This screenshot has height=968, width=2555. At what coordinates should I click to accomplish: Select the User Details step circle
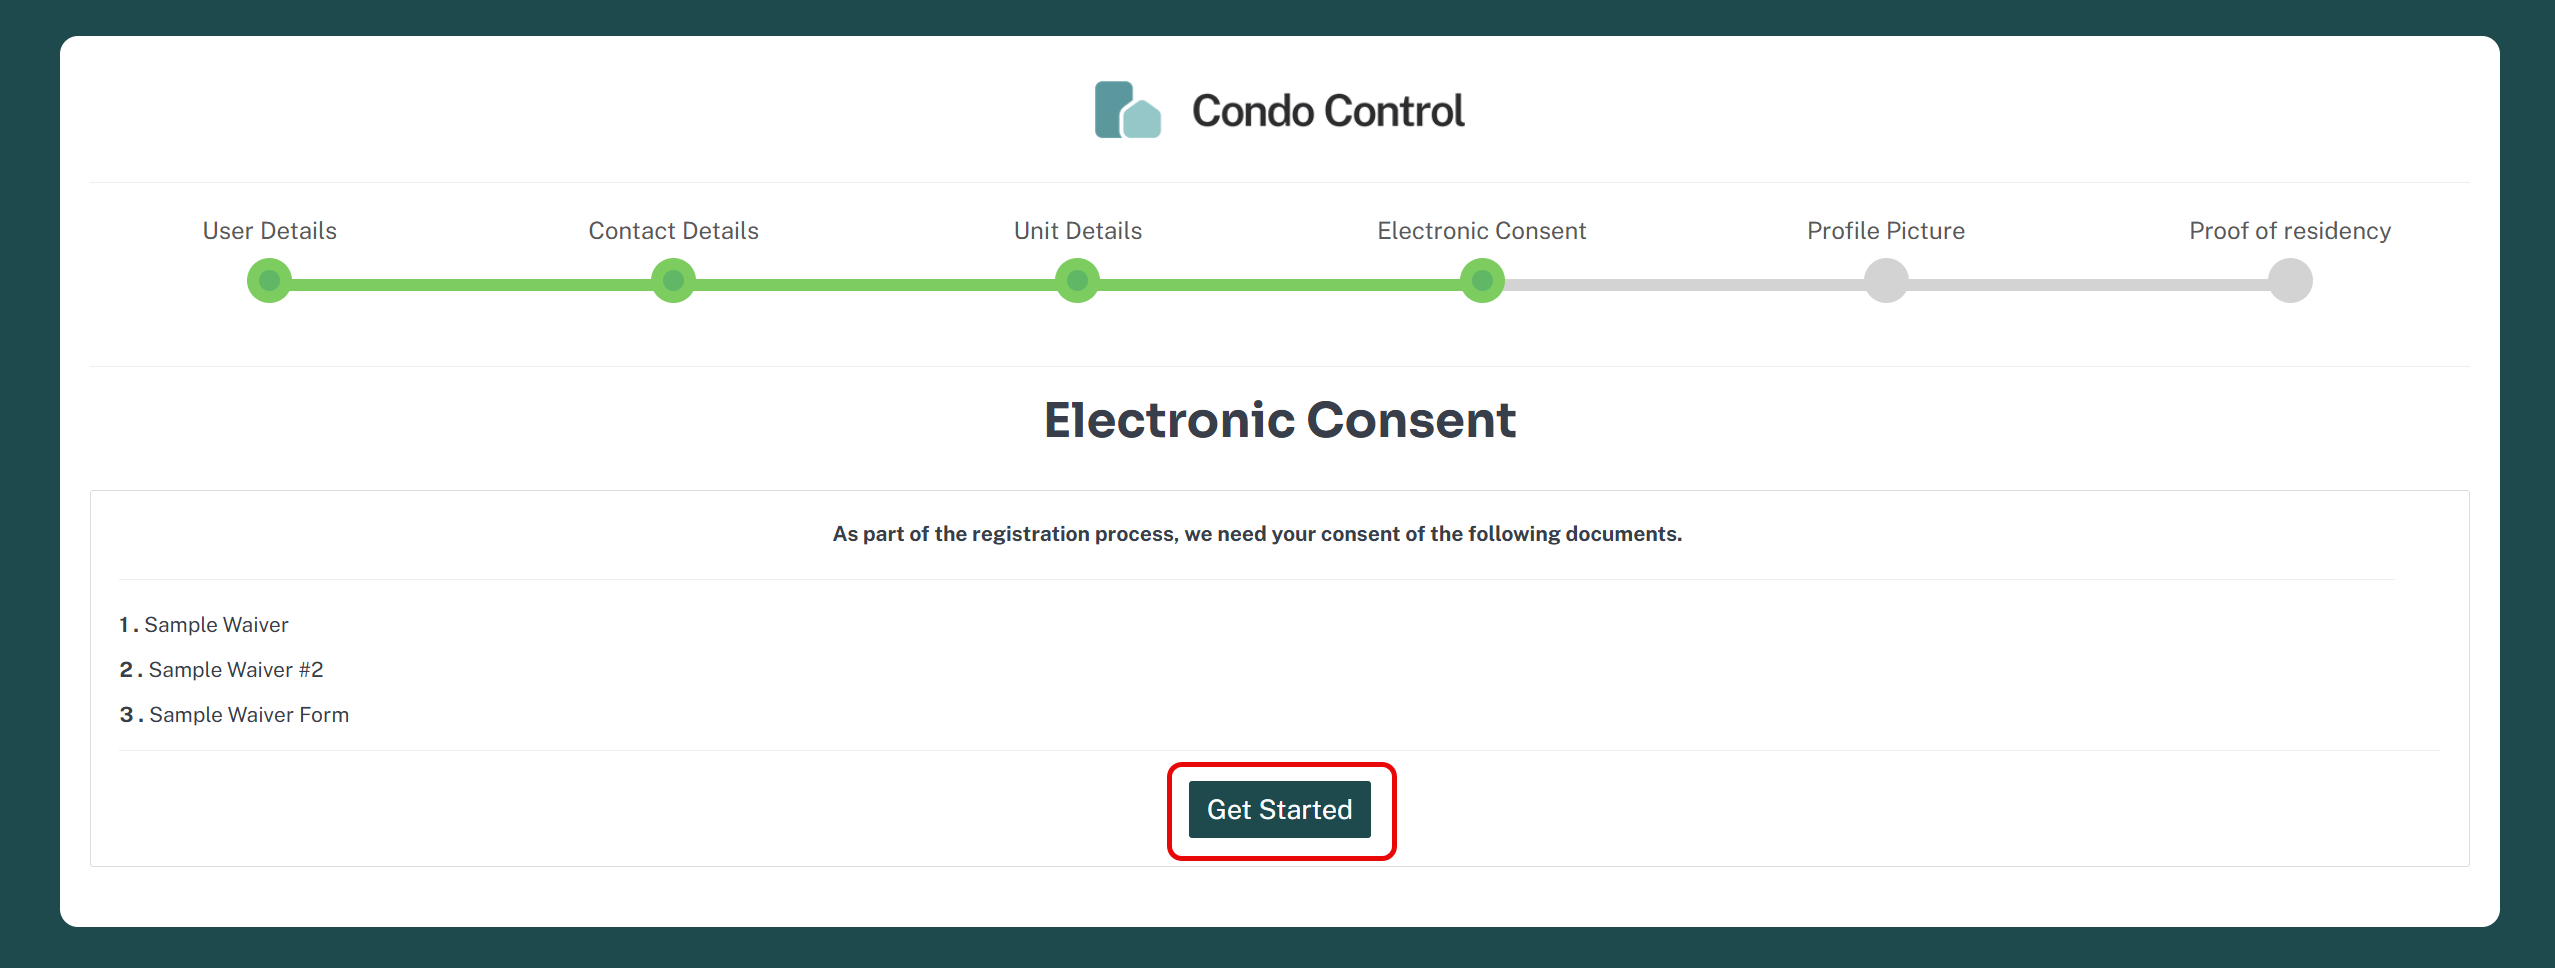pos(269,281)
